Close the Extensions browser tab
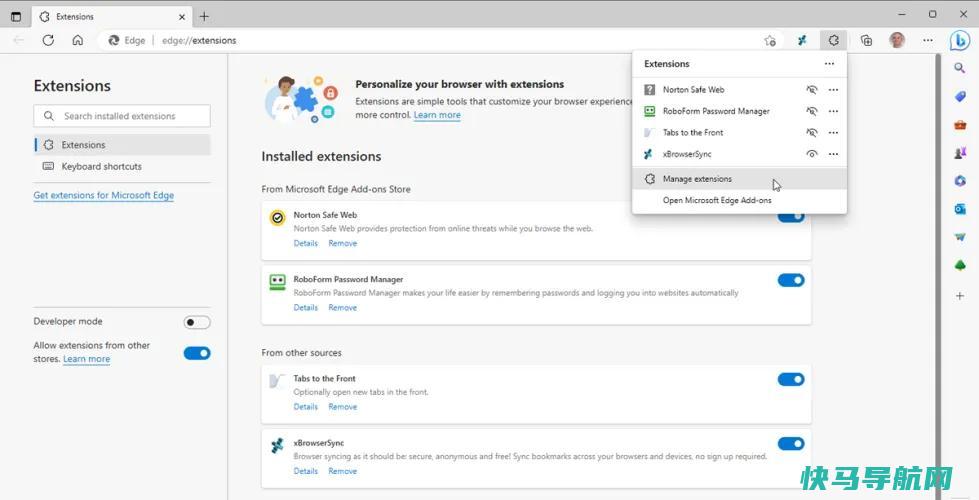The image size is (979, 500). (182, 17)
